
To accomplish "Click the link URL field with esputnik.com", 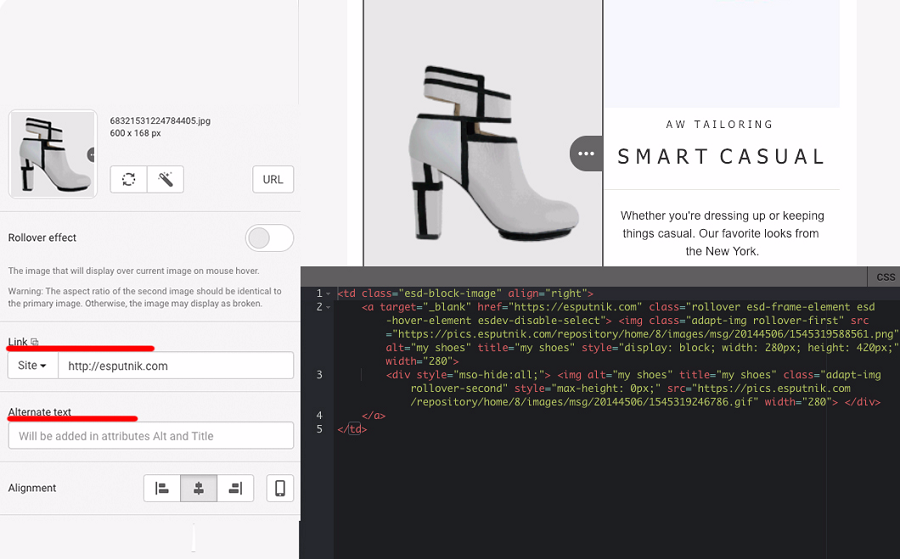I will click(175, 366).
